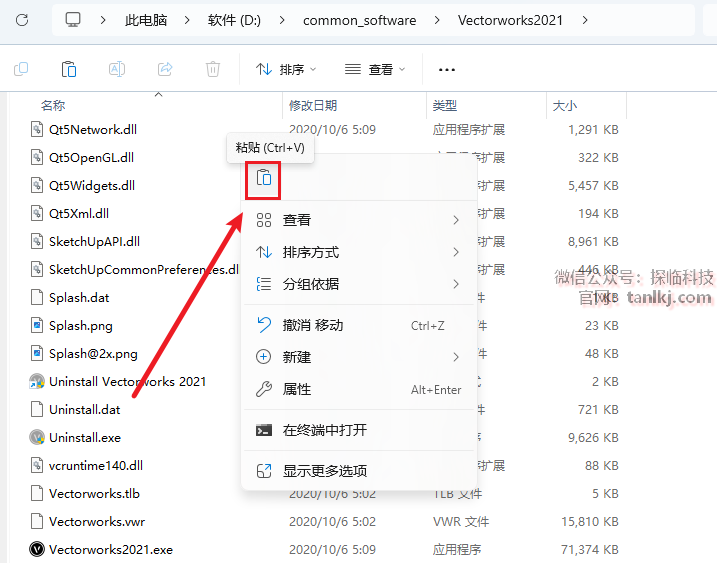This screenshot has height=566, width=717.
Task: Select the SketchUpCommonPreferences.dll file
Action: coord(144,269)
